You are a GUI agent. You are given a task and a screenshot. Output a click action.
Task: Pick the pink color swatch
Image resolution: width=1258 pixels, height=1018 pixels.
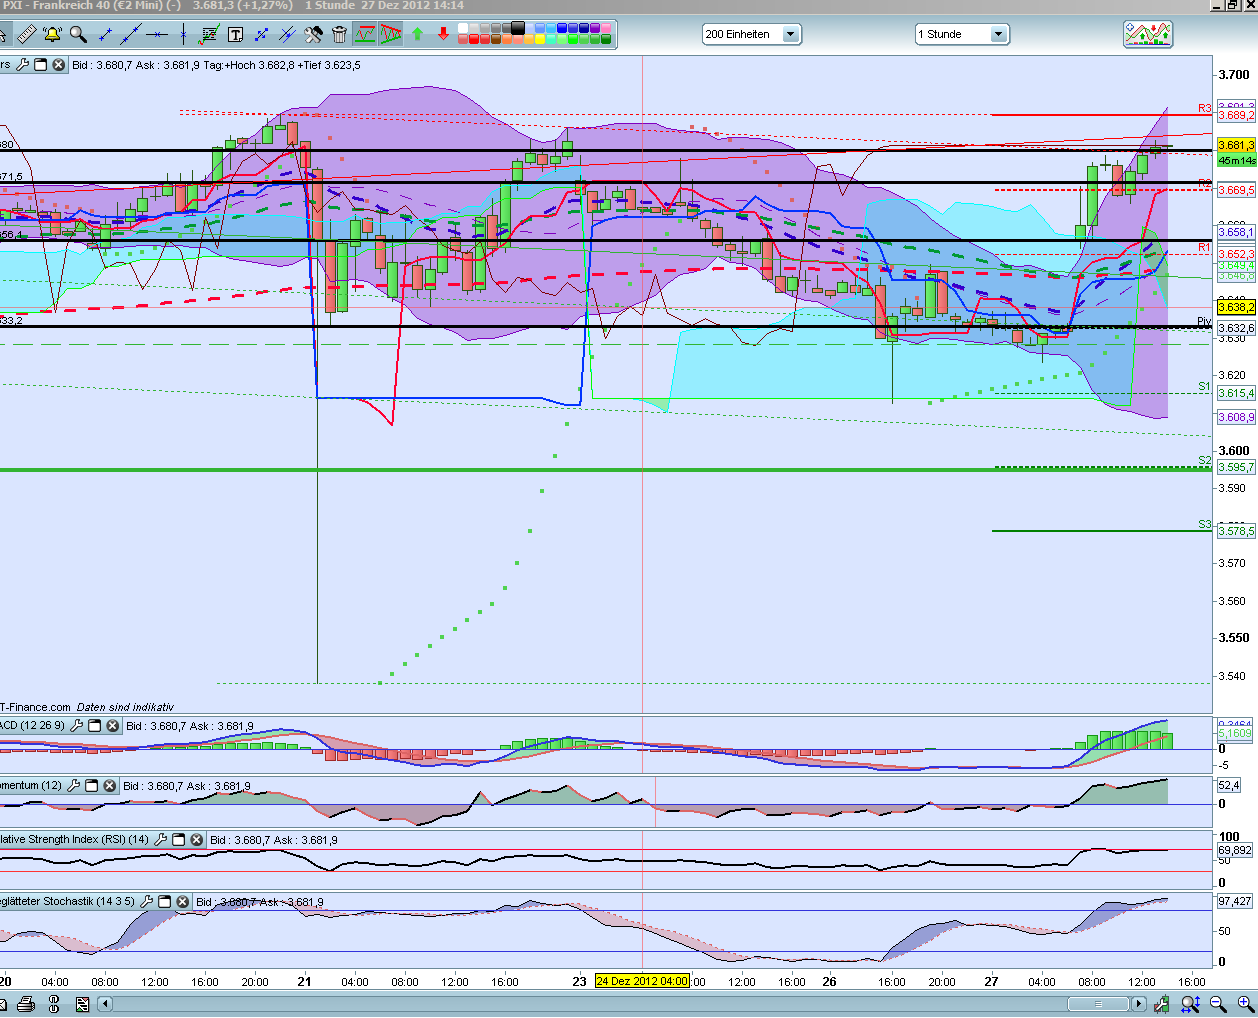pyautogui.click(x=605, y=28)
